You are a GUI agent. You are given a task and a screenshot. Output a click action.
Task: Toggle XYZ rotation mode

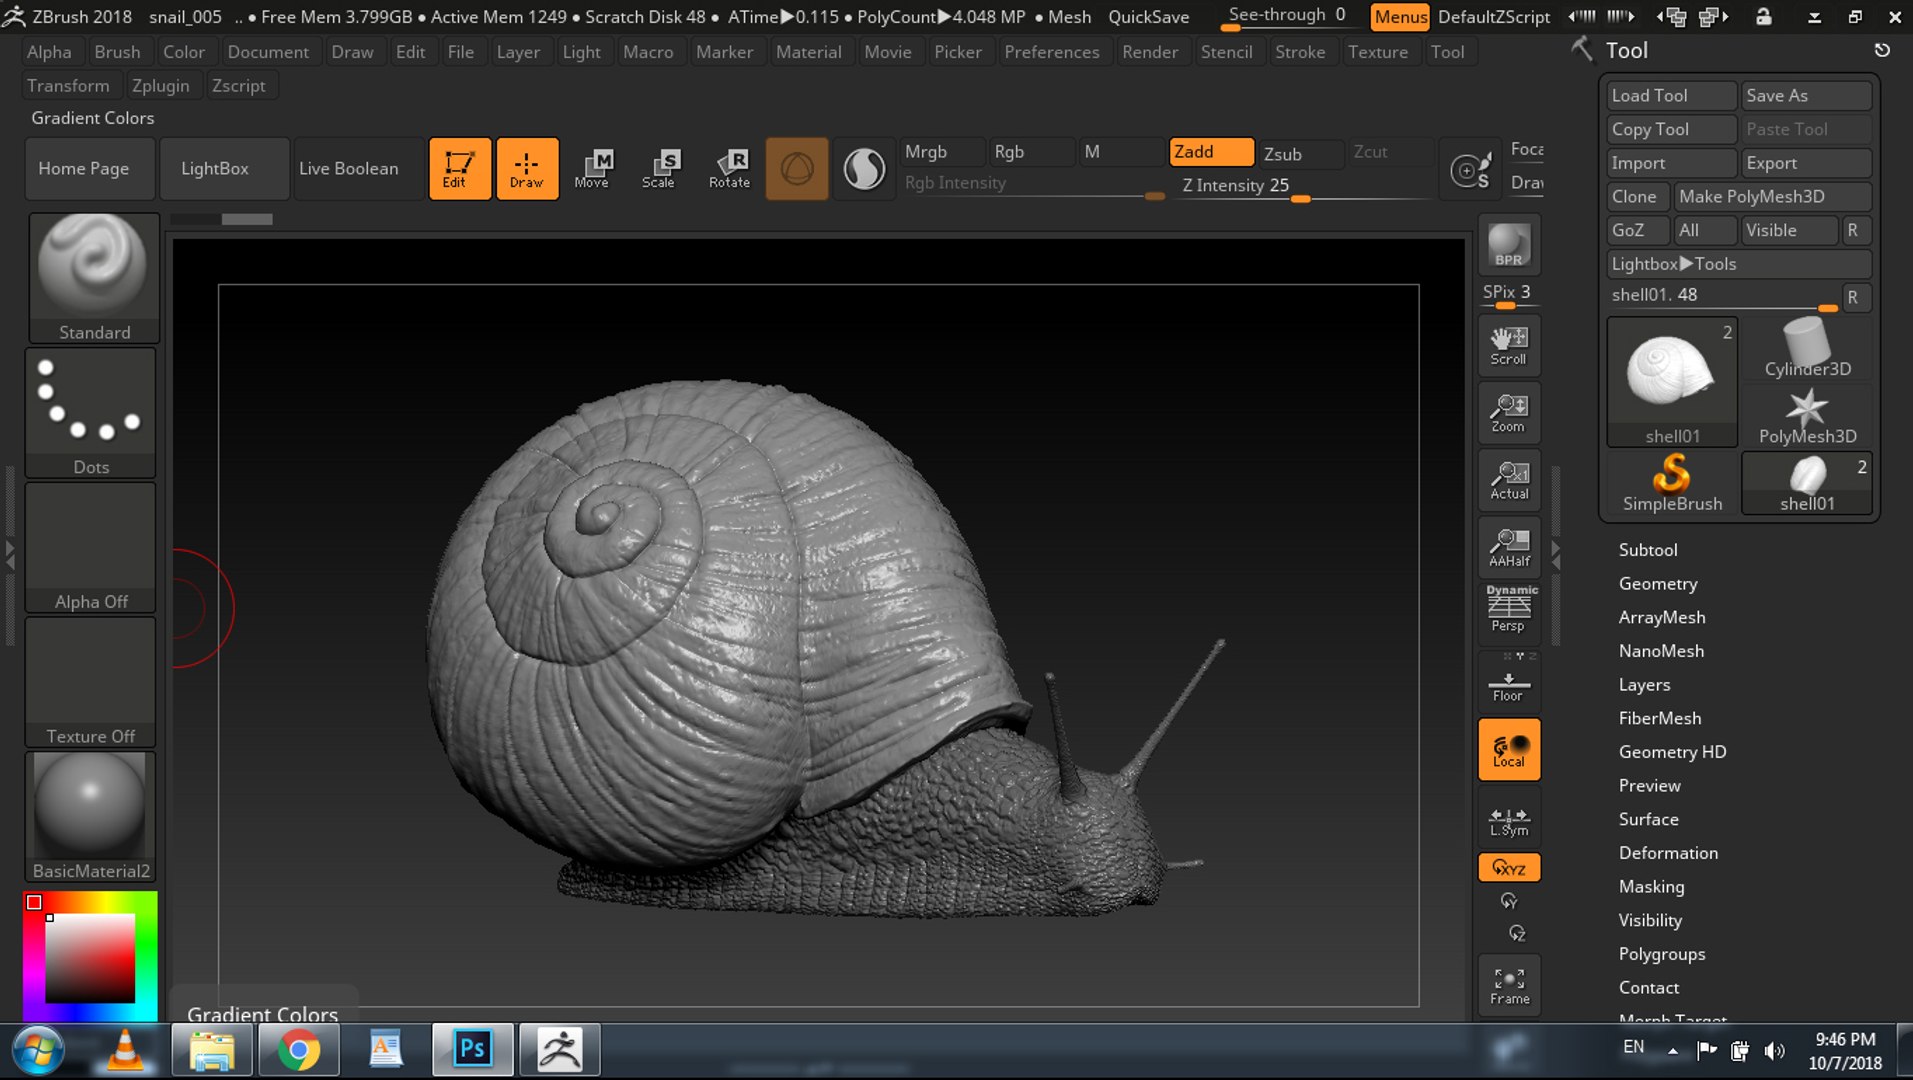1509,867
